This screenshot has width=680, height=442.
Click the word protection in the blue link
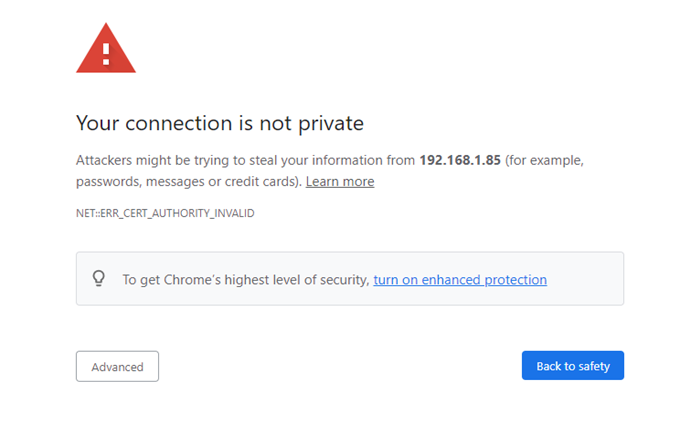pyautogui.click(x=516, y=280)
